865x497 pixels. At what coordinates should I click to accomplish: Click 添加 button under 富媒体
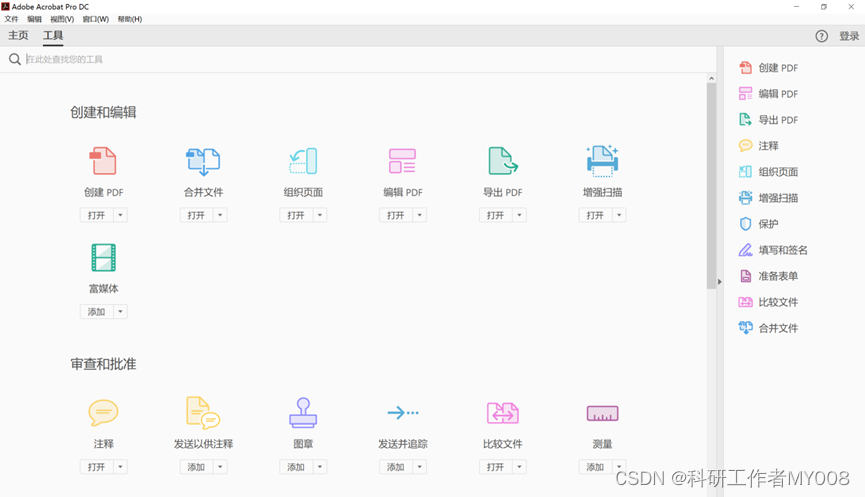point(97,312)
